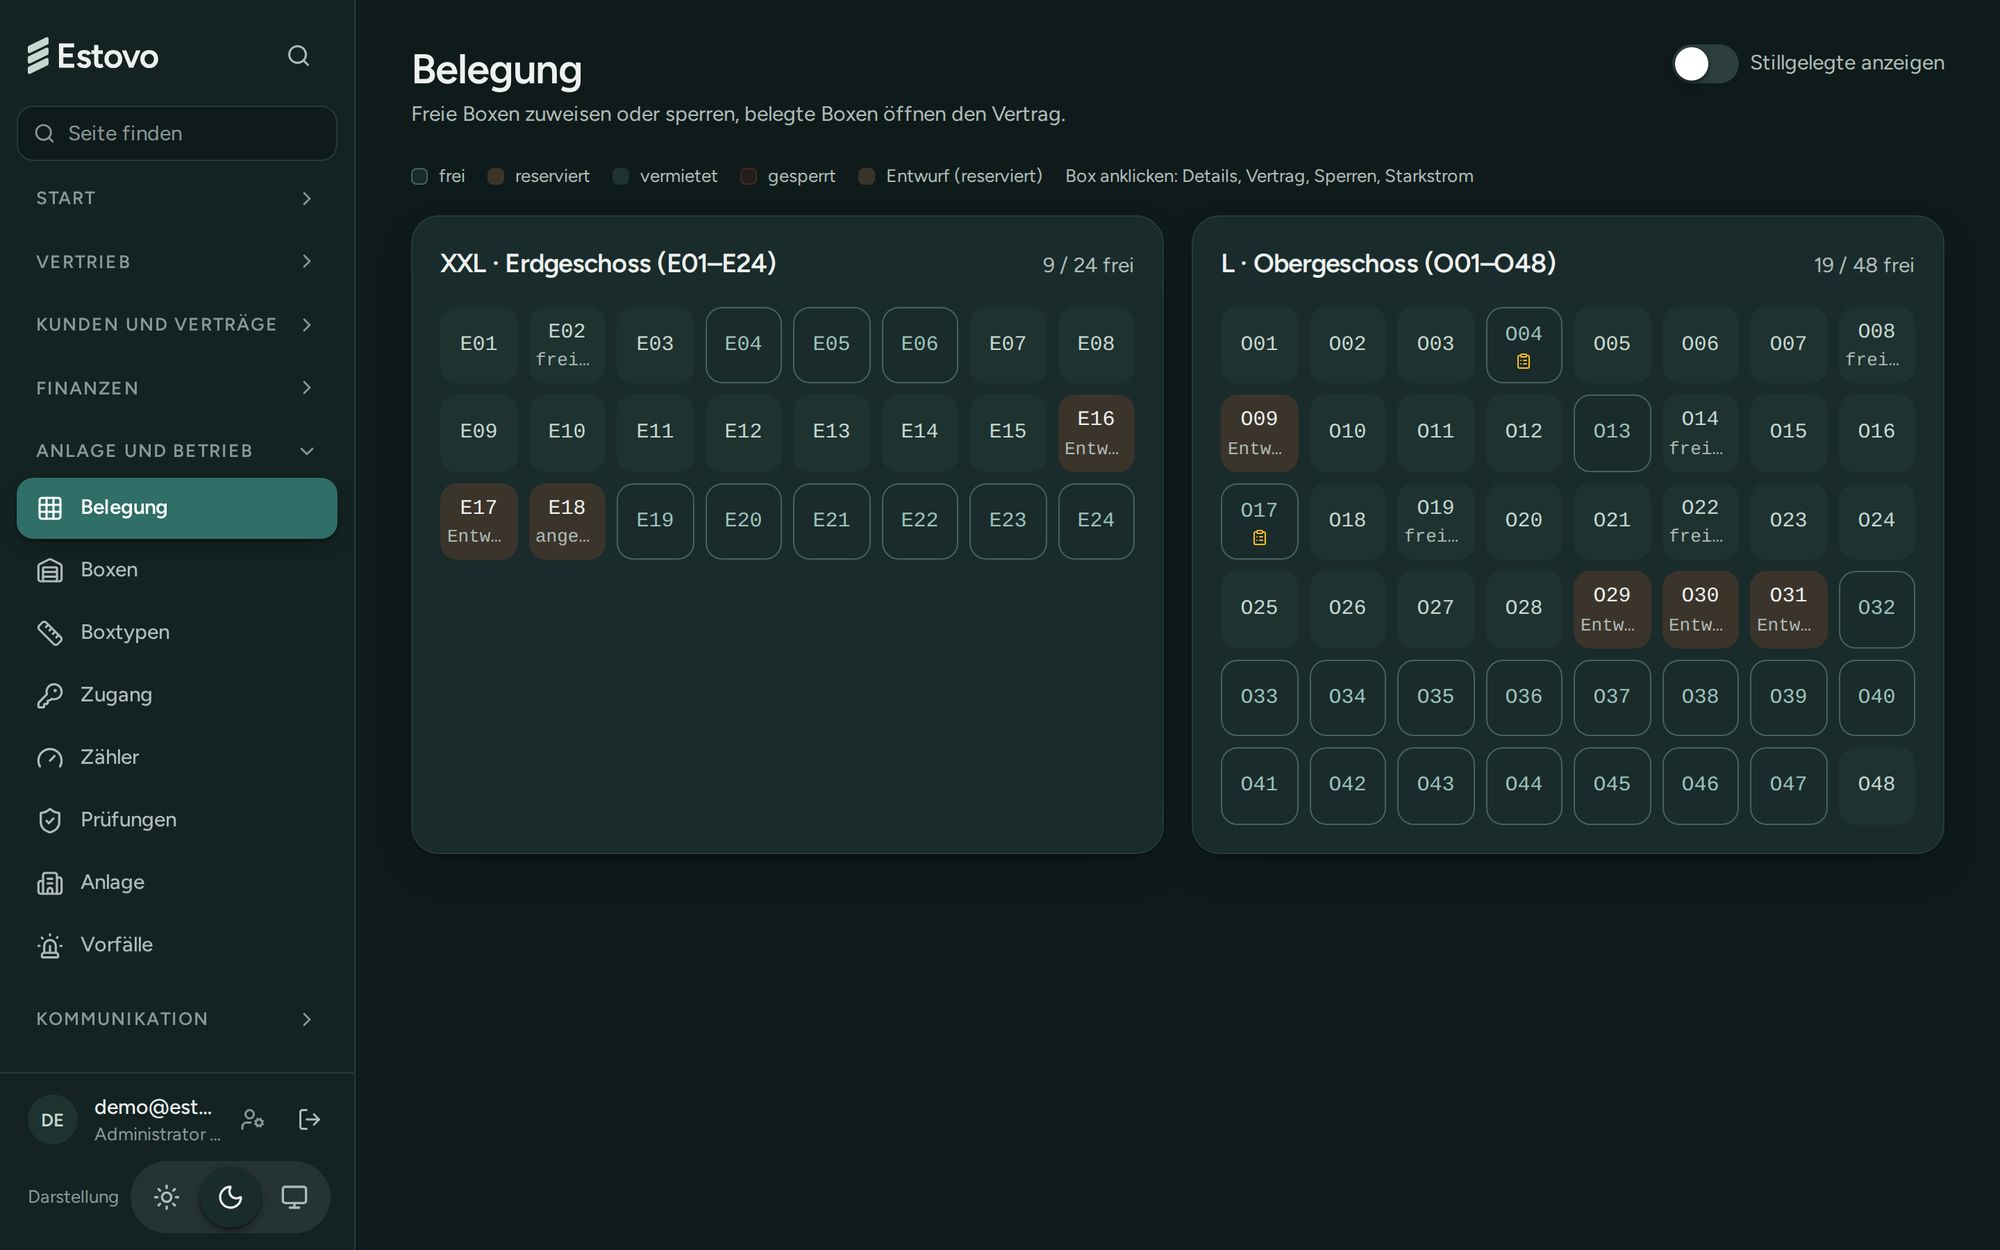Open box E18

point(567,521)
